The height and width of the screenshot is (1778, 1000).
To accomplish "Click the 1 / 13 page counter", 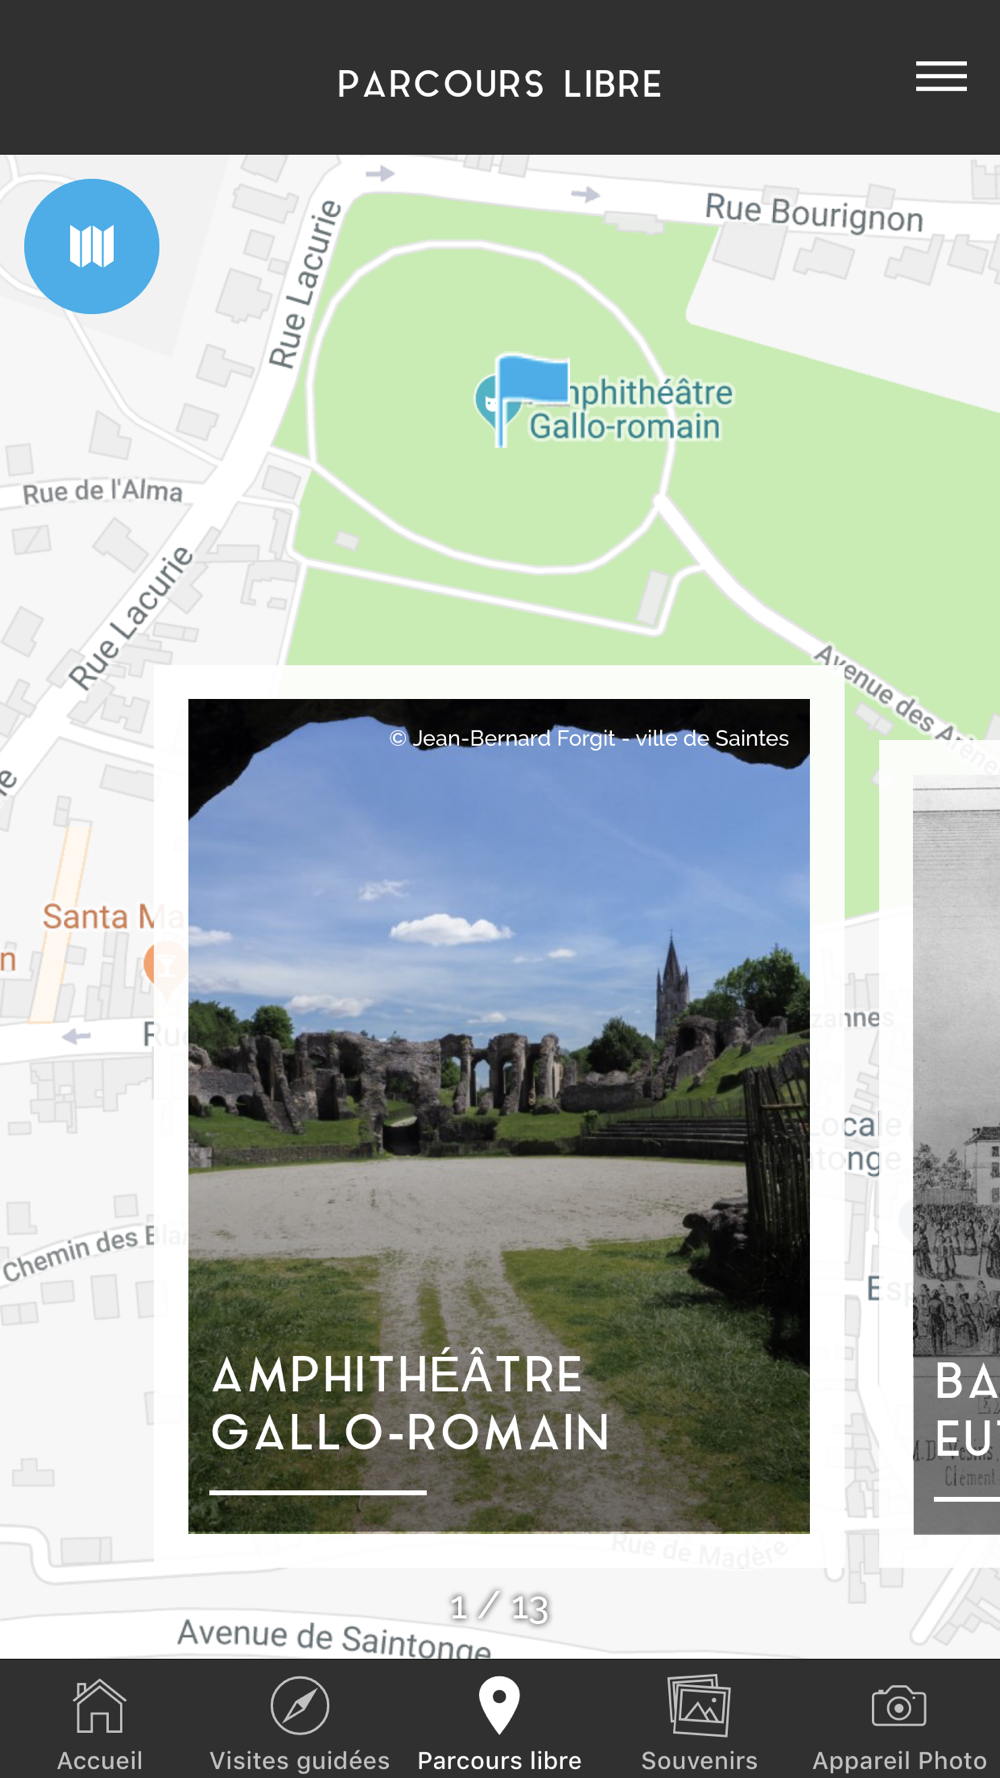I will coord(499,1607).
